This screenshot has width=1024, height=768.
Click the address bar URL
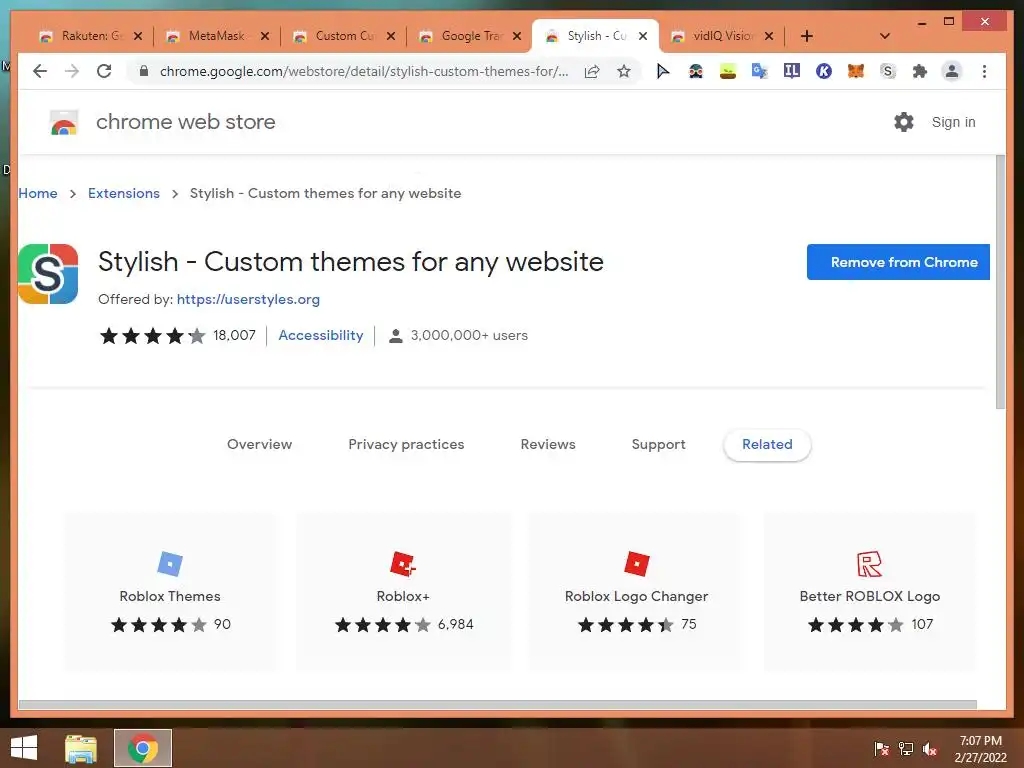coord(364,71)
